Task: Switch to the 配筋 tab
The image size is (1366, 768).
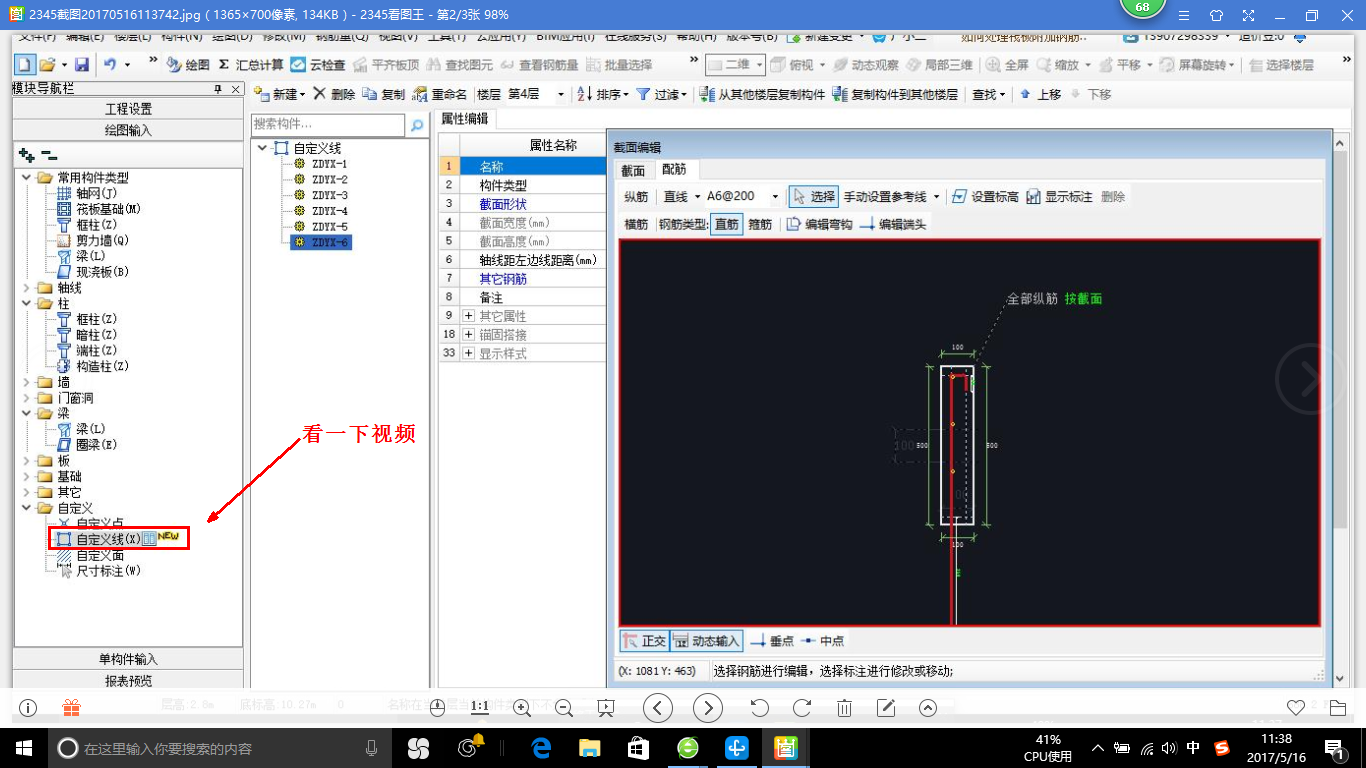Action: click(x=675, y=170)
